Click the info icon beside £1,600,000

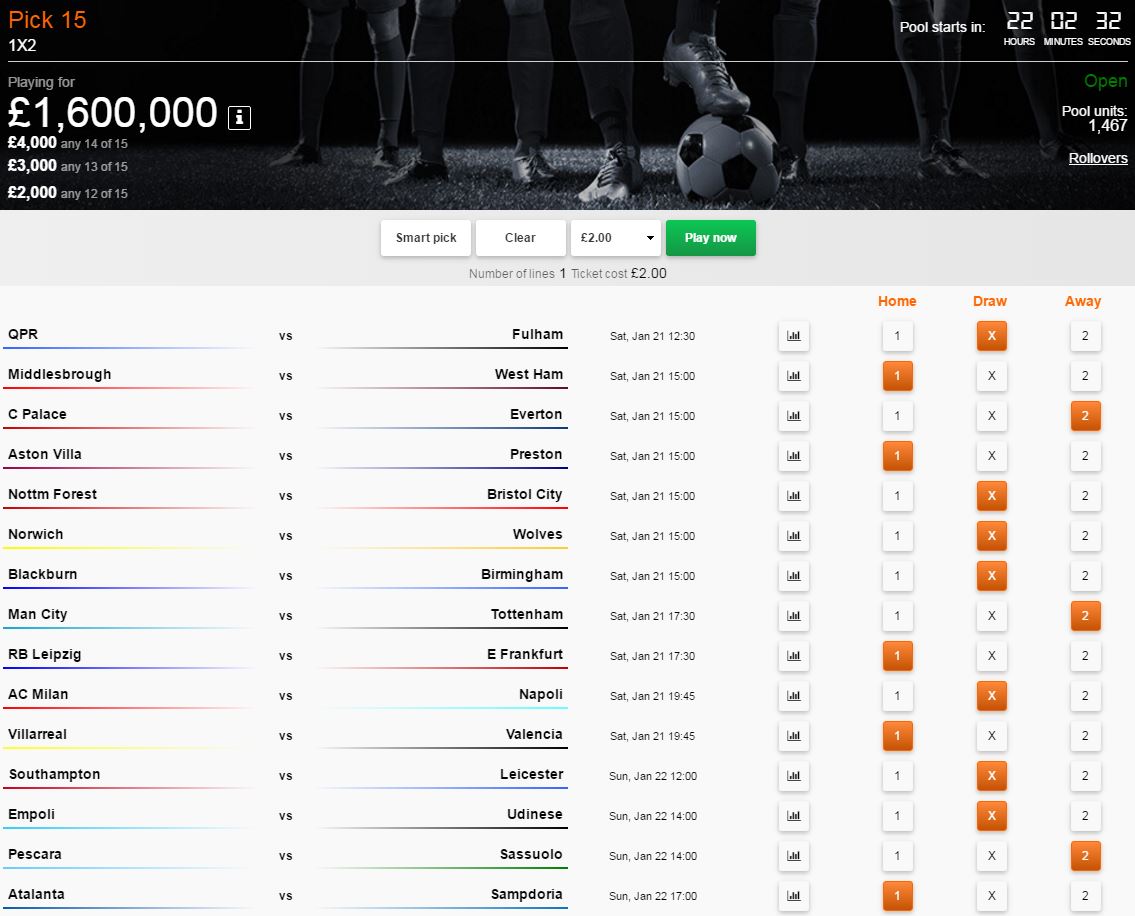tap(239, 117)
